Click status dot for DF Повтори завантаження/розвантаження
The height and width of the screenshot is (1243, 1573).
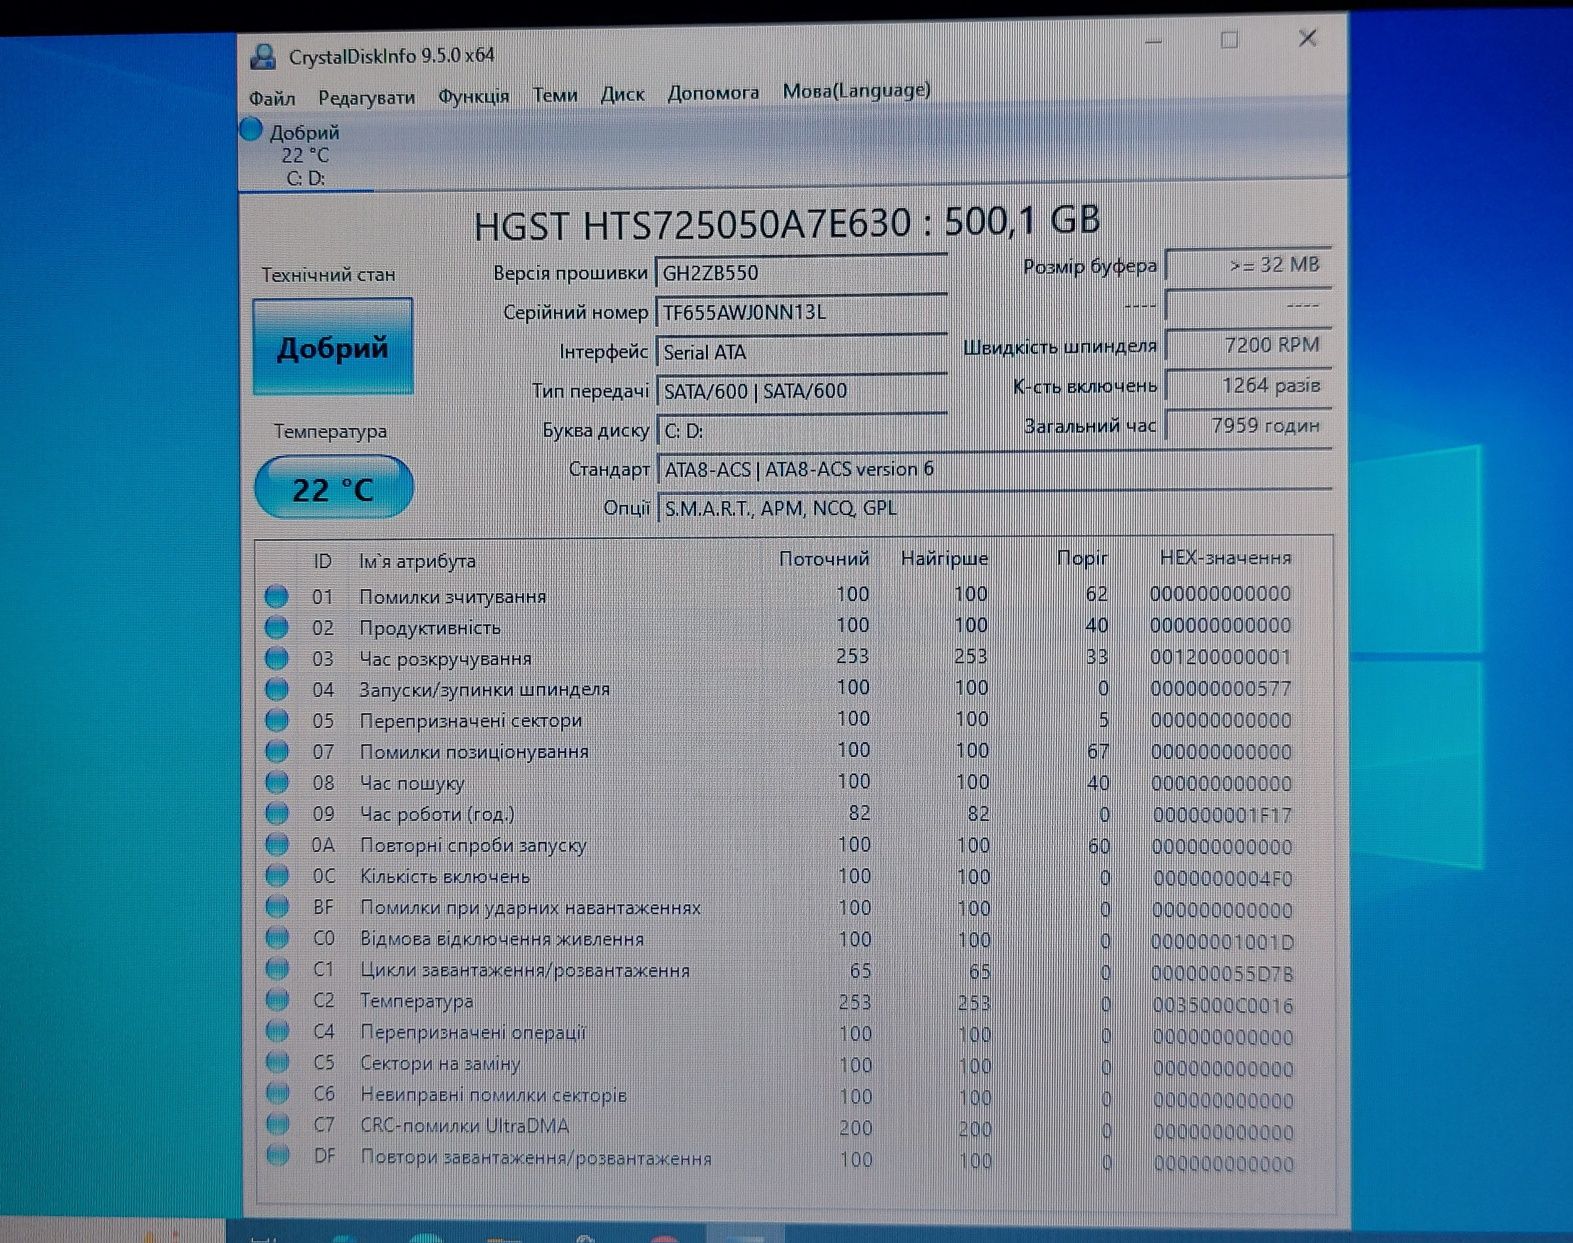278,1155
